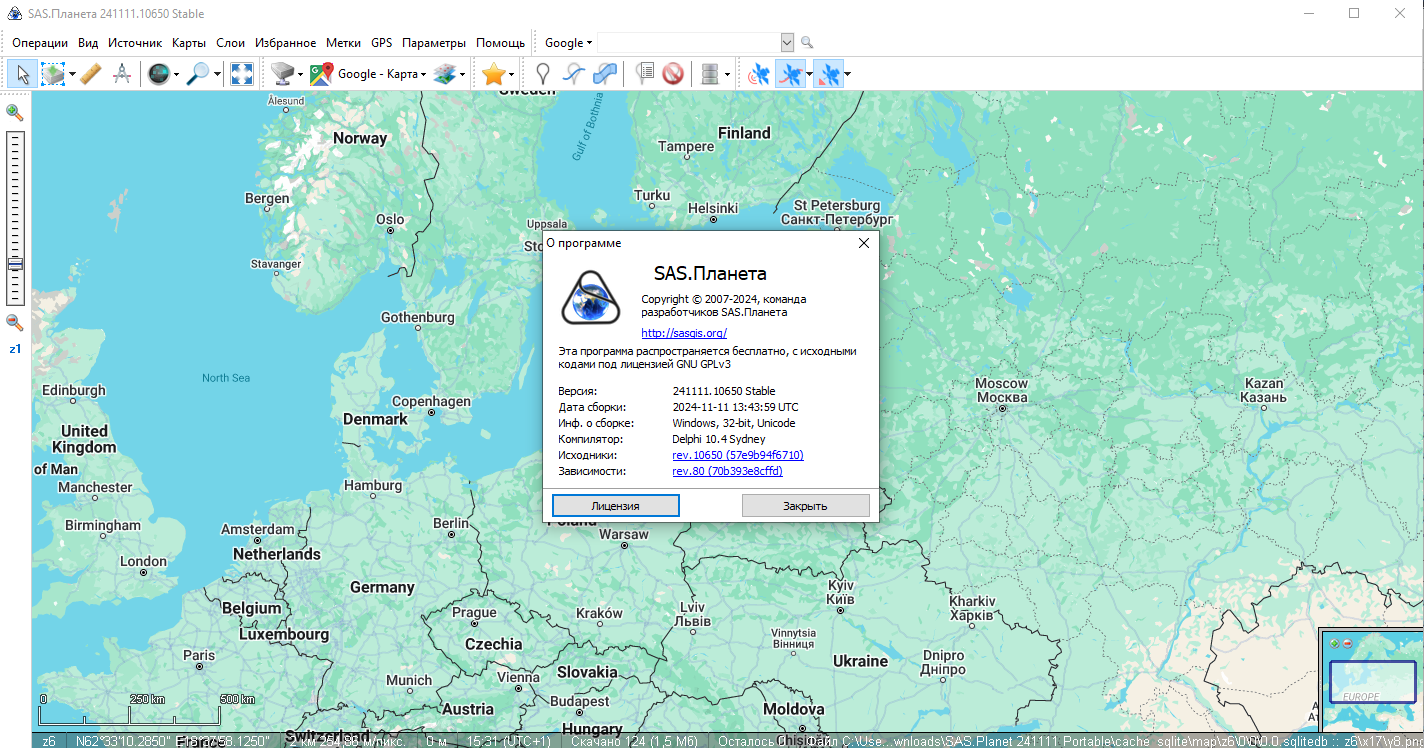This screenshot has height=748, width=1424.
Task: Expand the favorites star dropdown arrow
Action: pos(511,73)
